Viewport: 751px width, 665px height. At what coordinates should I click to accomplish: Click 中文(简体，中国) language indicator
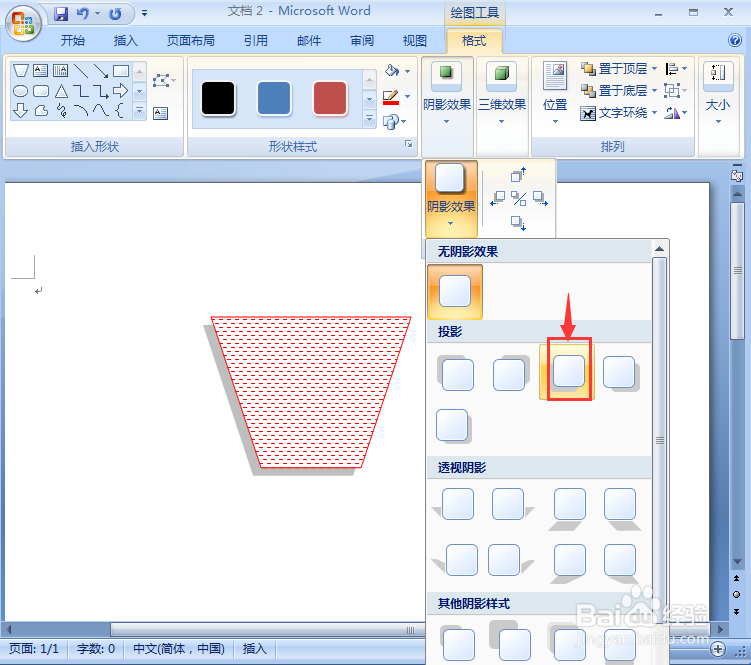pos(179,649)
